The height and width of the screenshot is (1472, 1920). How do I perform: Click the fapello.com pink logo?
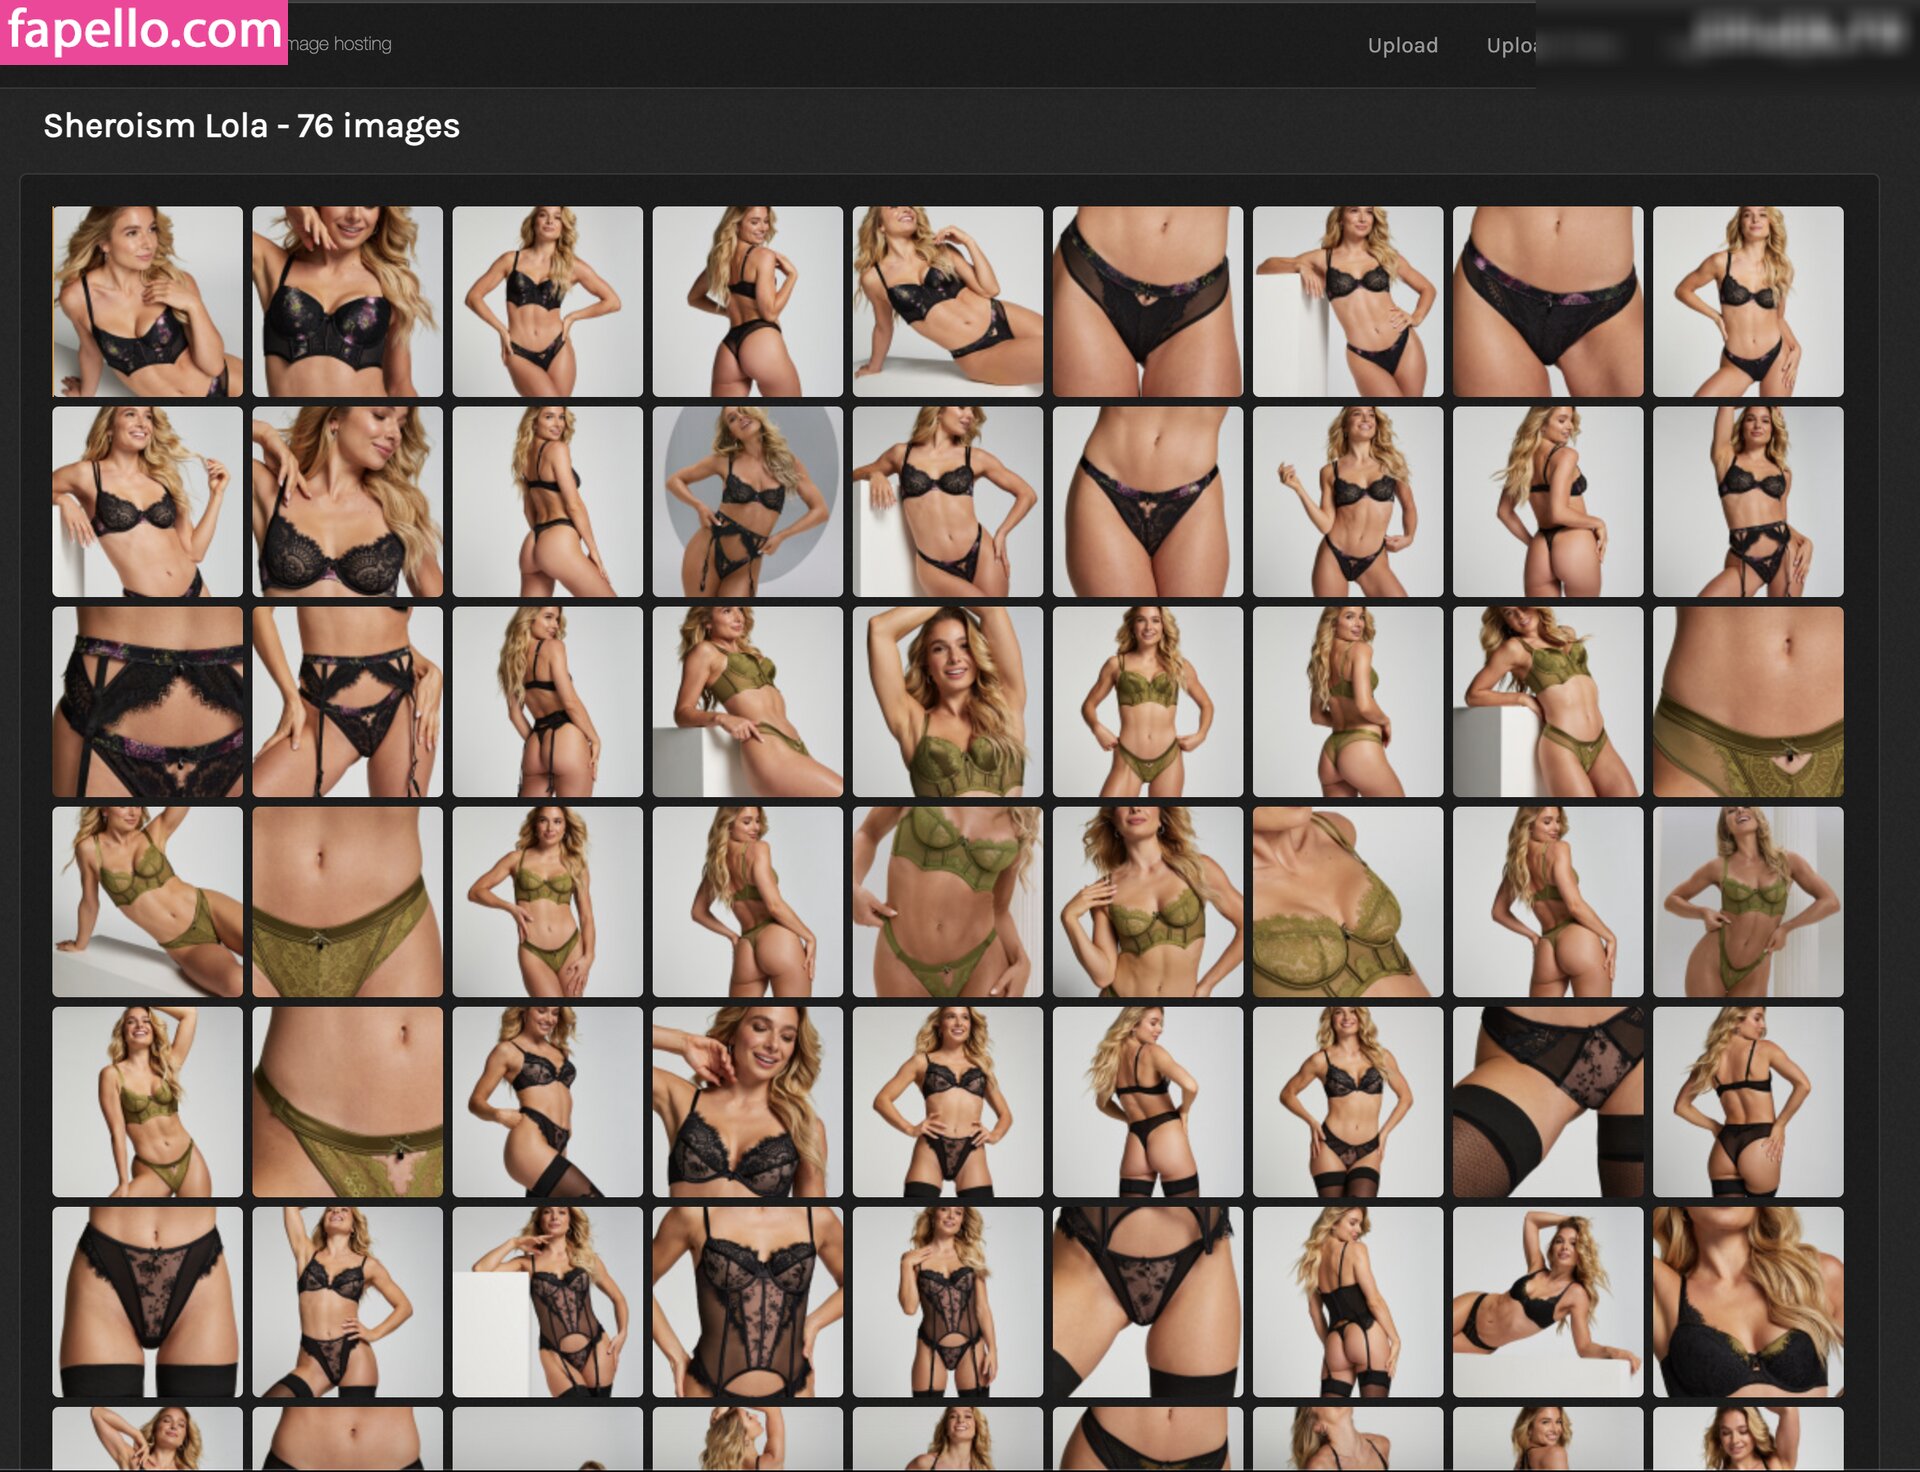coord(144,32)
